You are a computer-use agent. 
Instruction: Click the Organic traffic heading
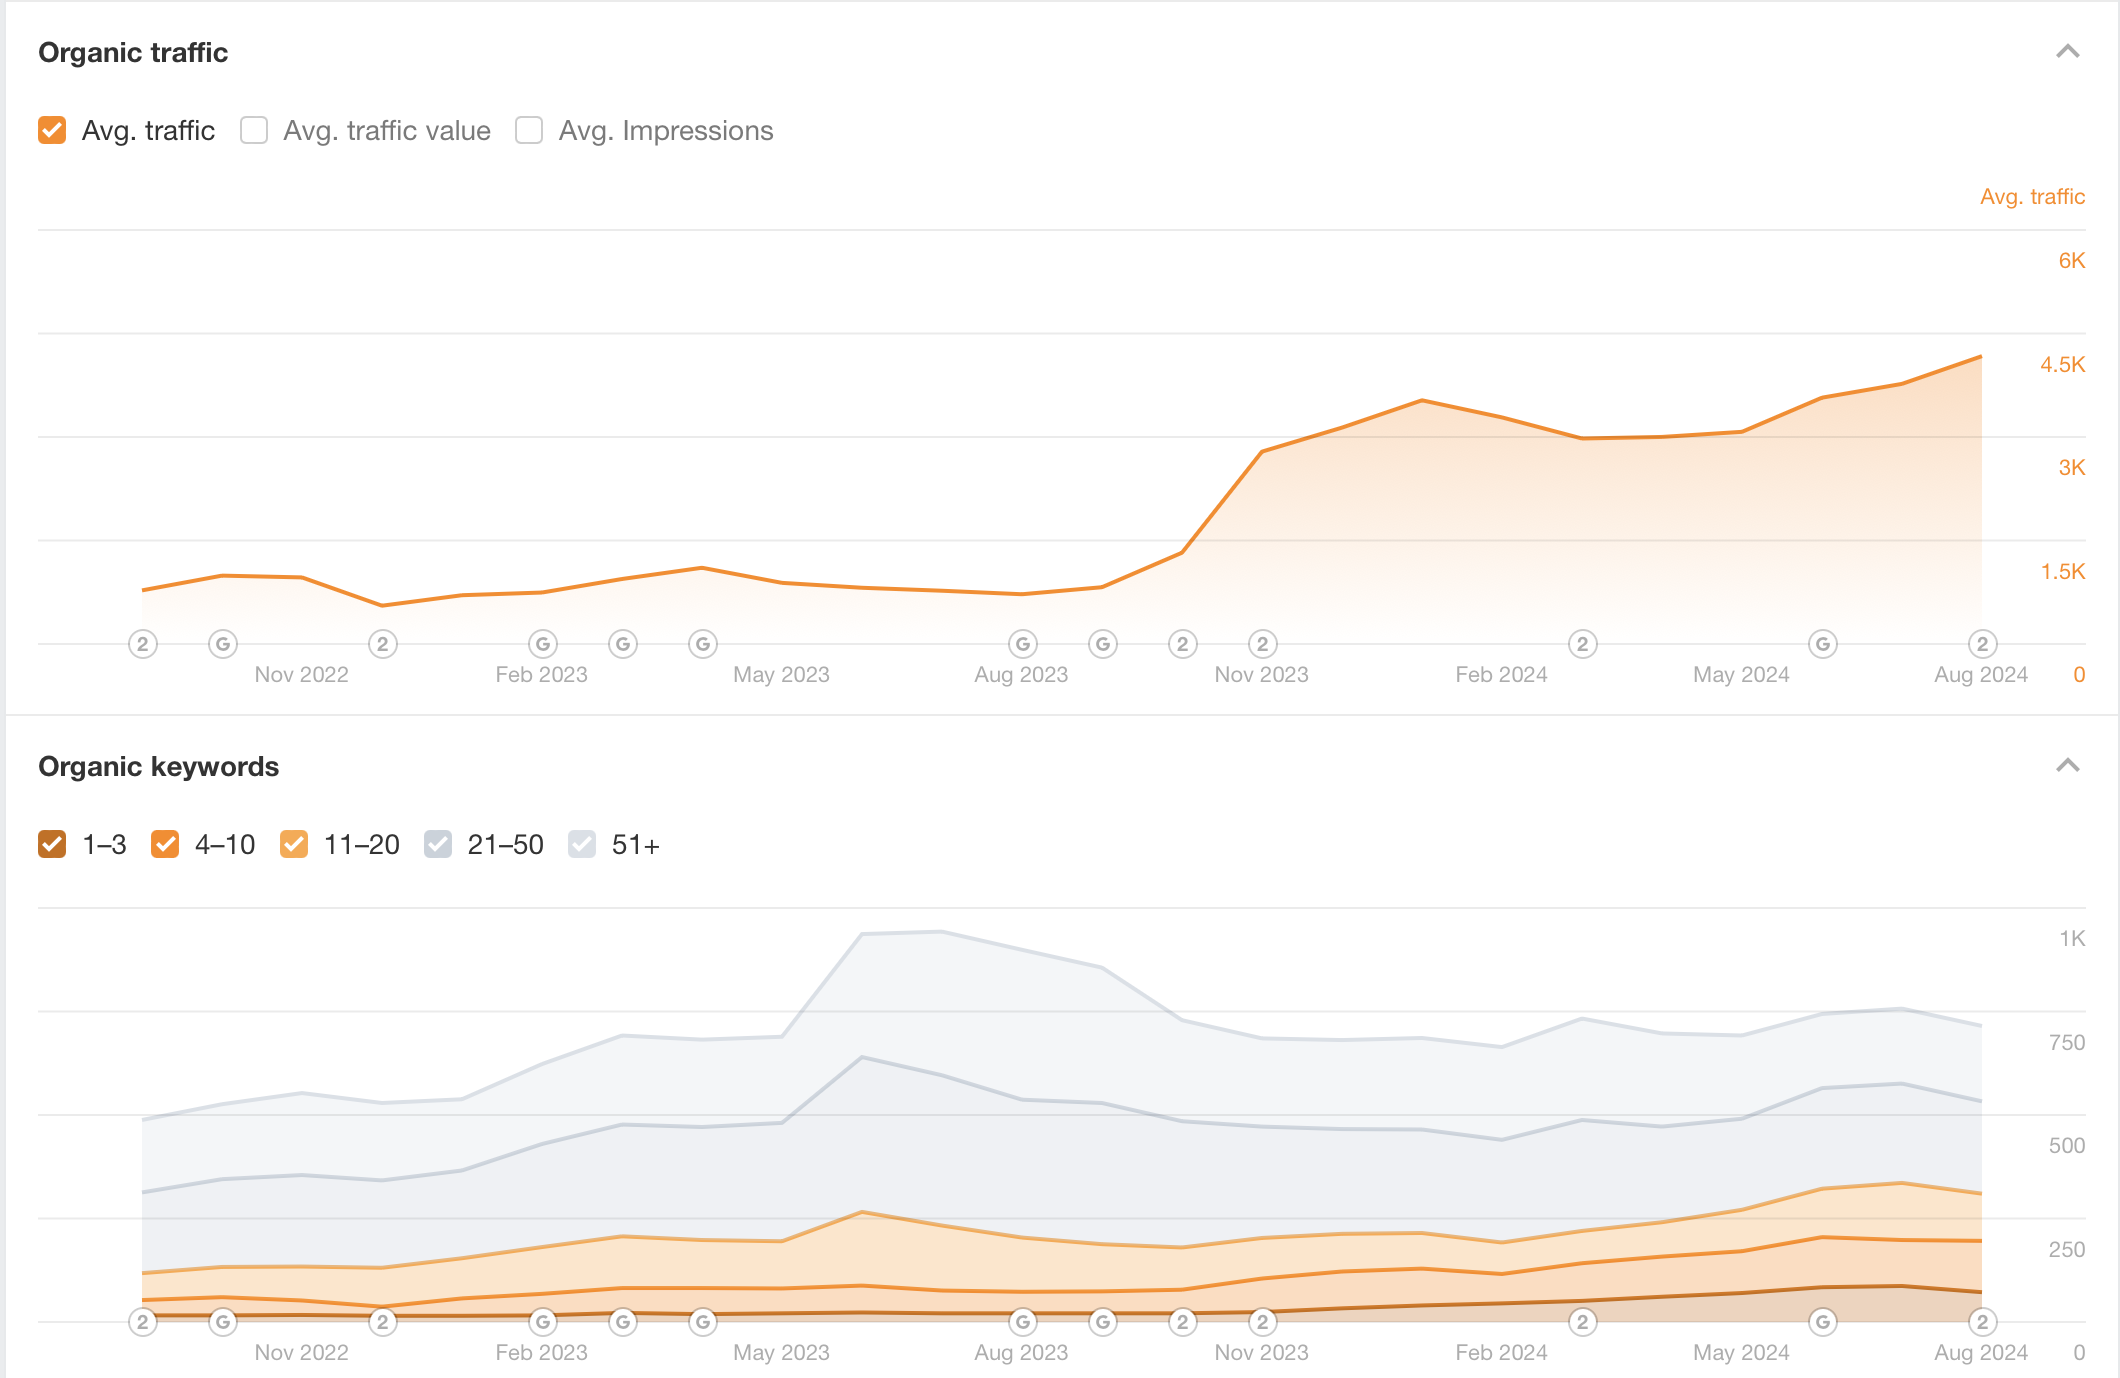coord(133,52)
